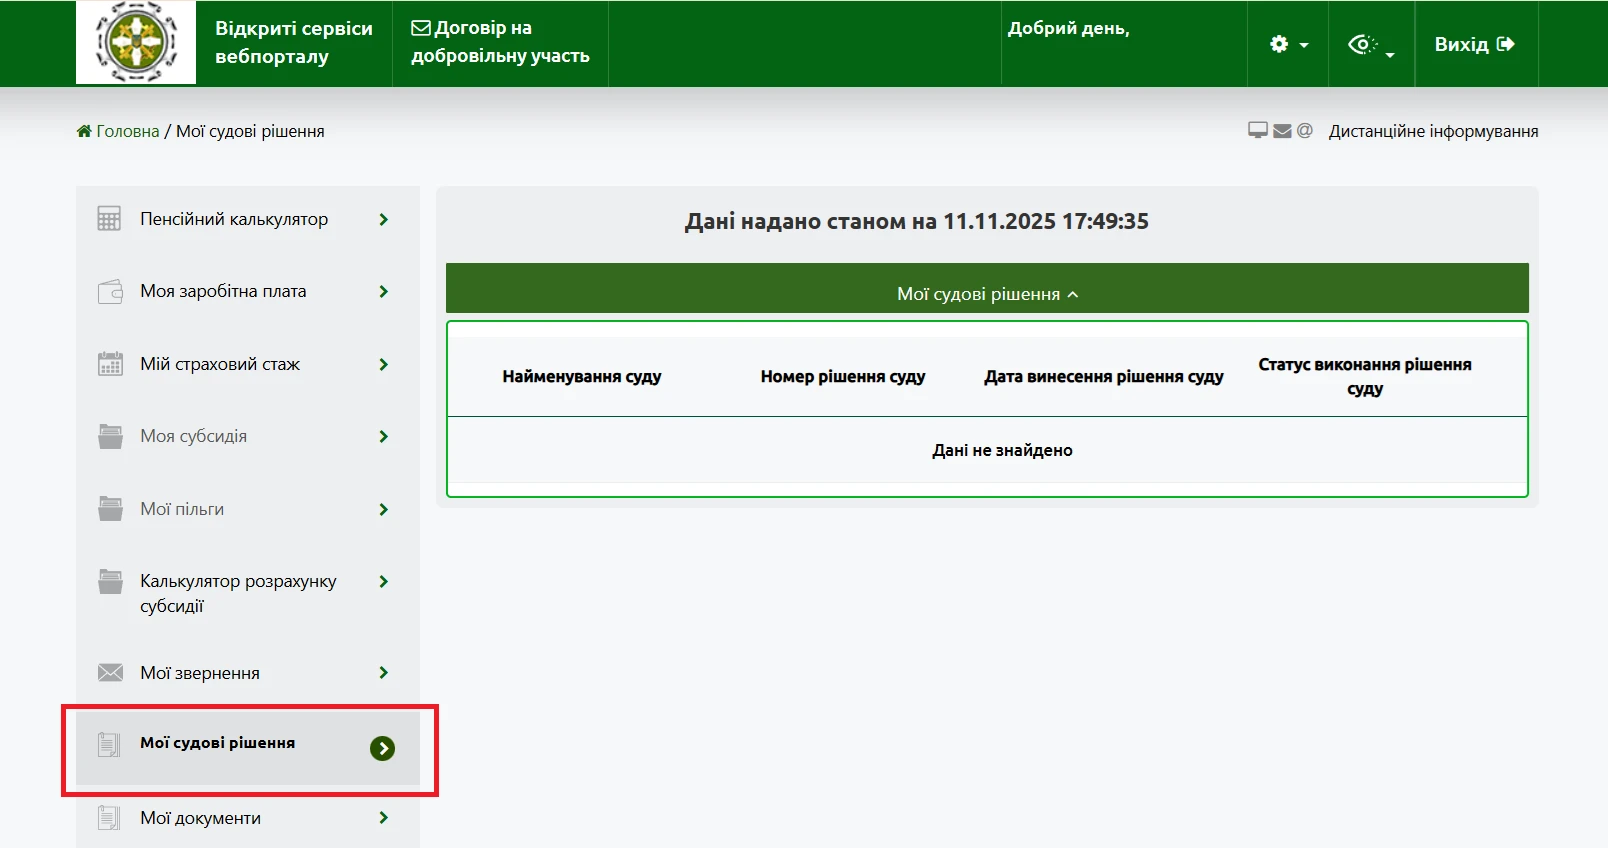Viewport: 1608px width, 848px height.
Task: Click the Вихід logout button
Action: 1474,44
